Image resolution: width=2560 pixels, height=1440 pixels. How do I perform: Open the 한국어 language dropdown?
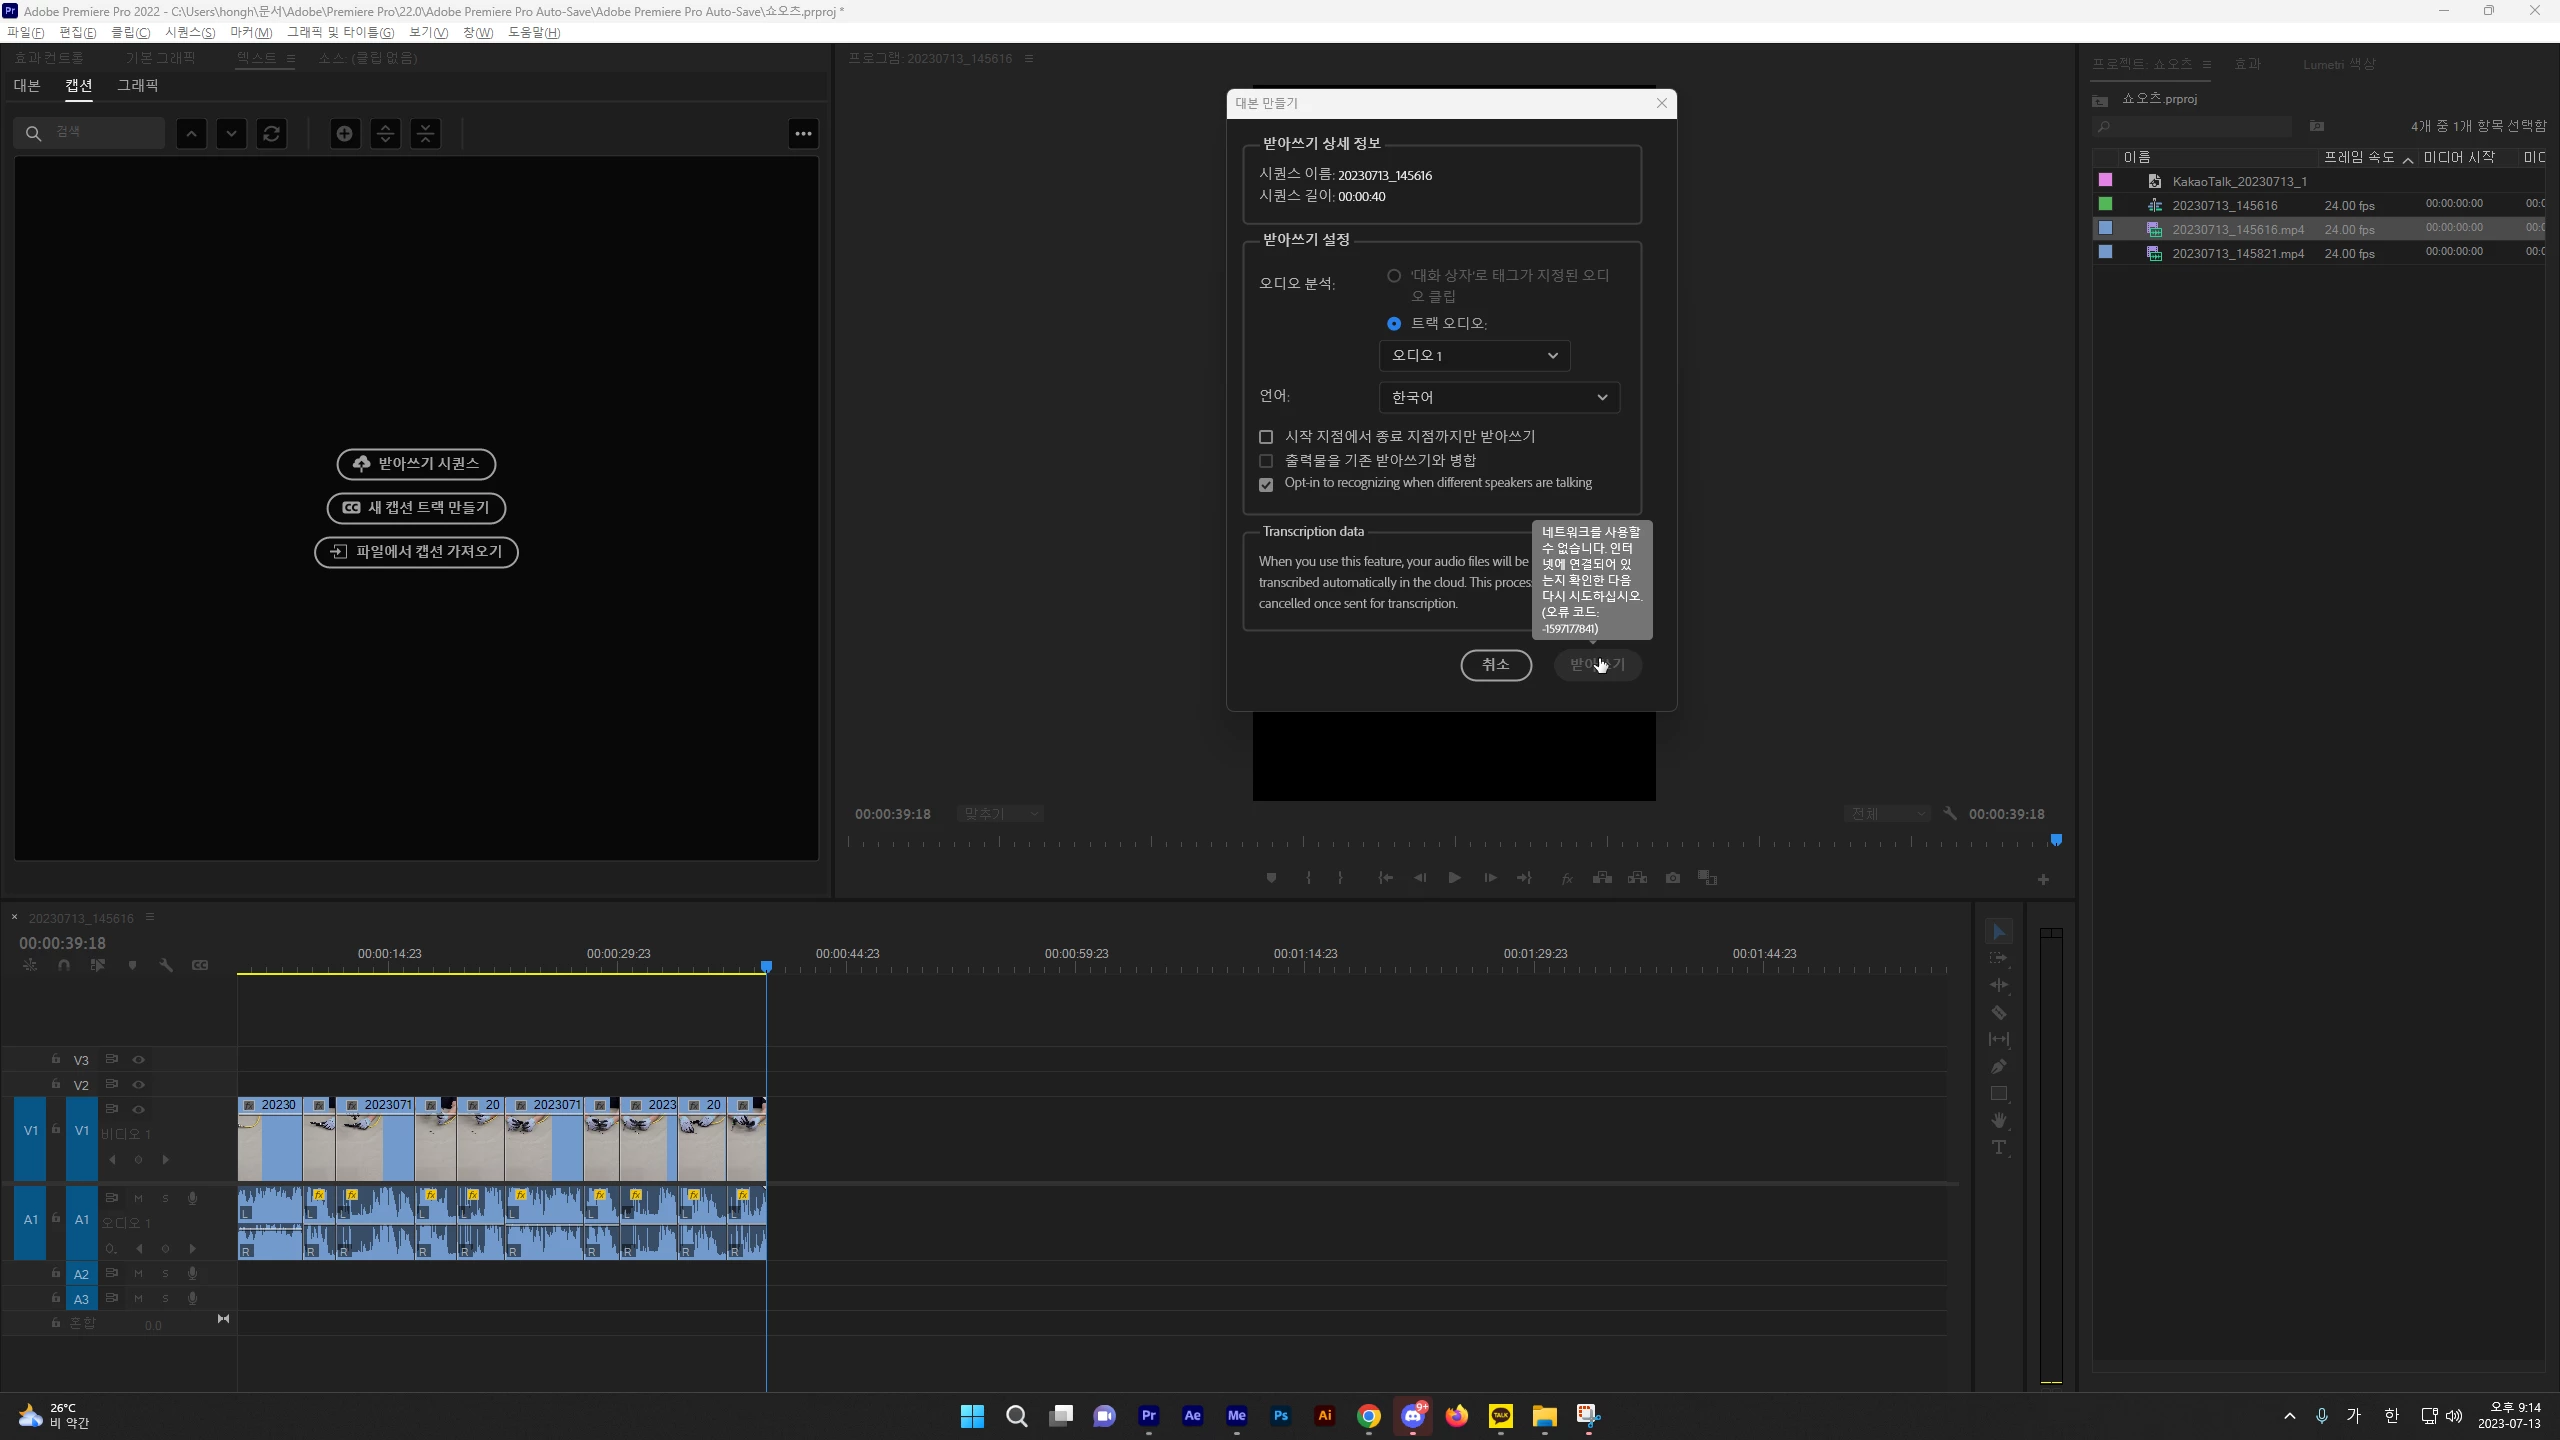point(1498,397)
